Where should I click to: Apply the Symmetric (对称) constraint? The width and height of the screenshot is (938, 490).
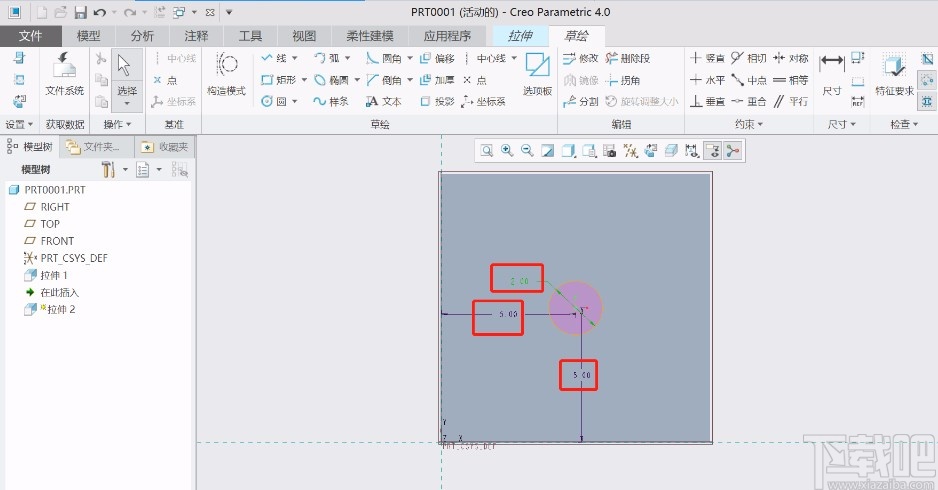(790, 58)
